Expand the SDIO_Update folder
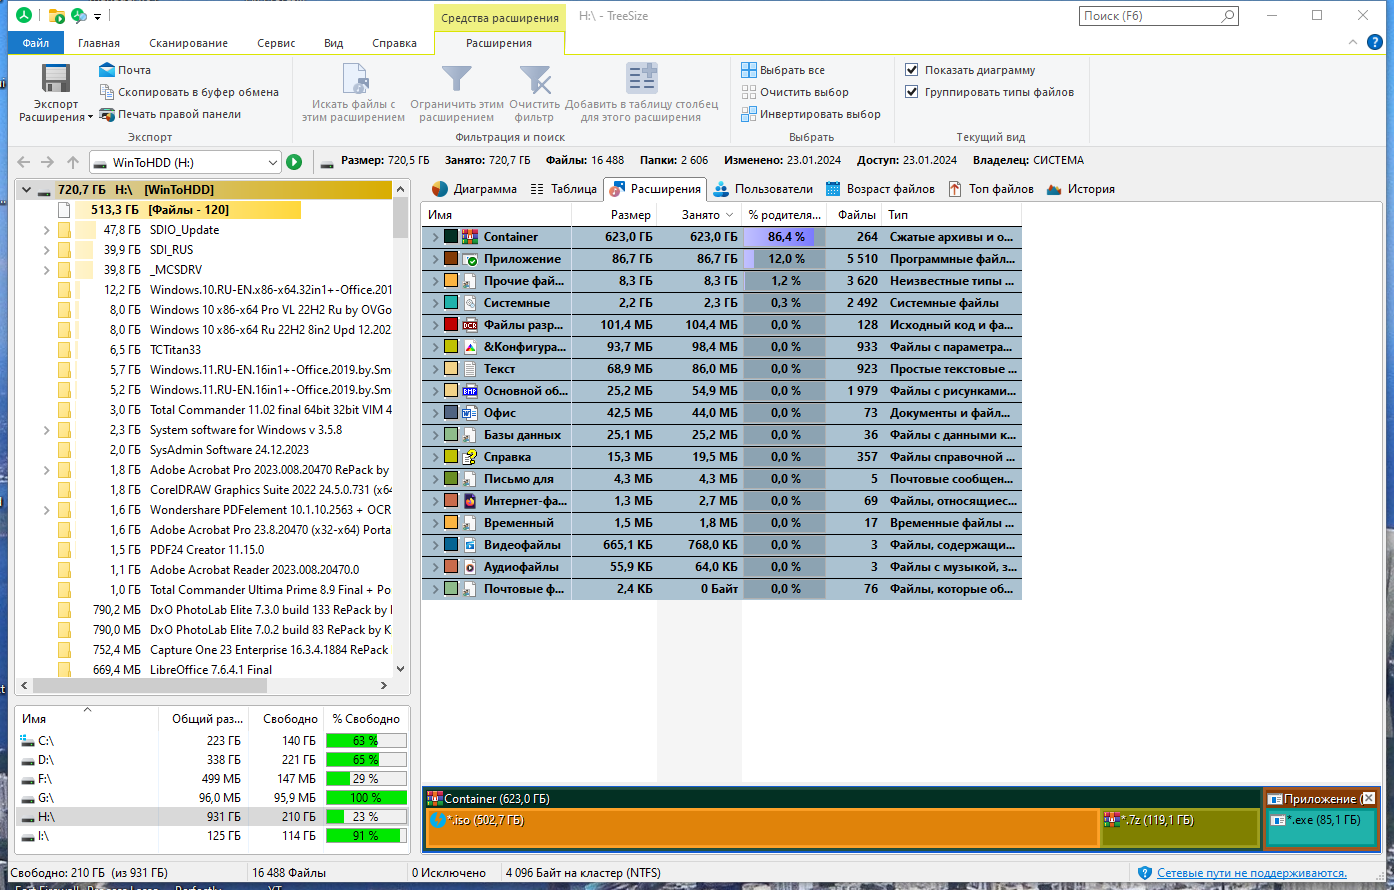Image resolution: width=1394 pixels, height=890 pixels. coord(46,230)
